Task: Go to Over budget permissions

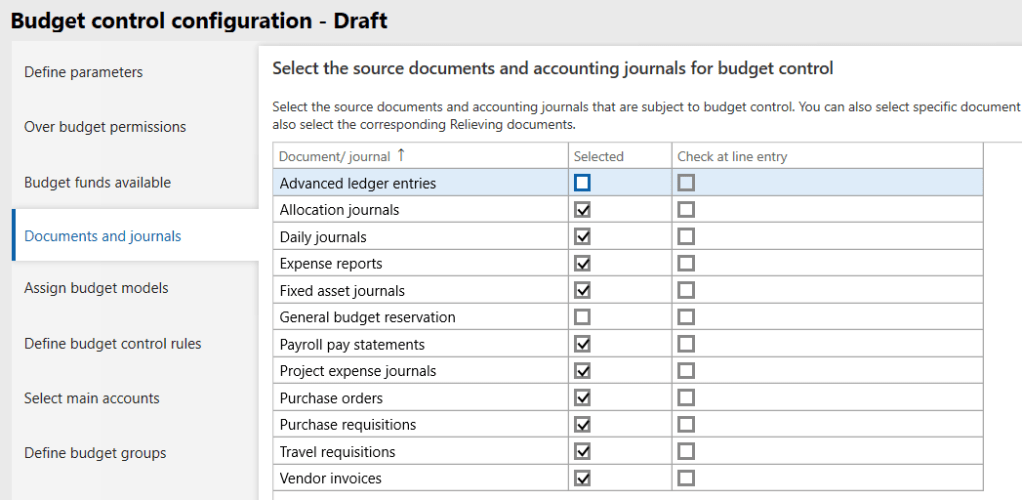Action: 105,127
